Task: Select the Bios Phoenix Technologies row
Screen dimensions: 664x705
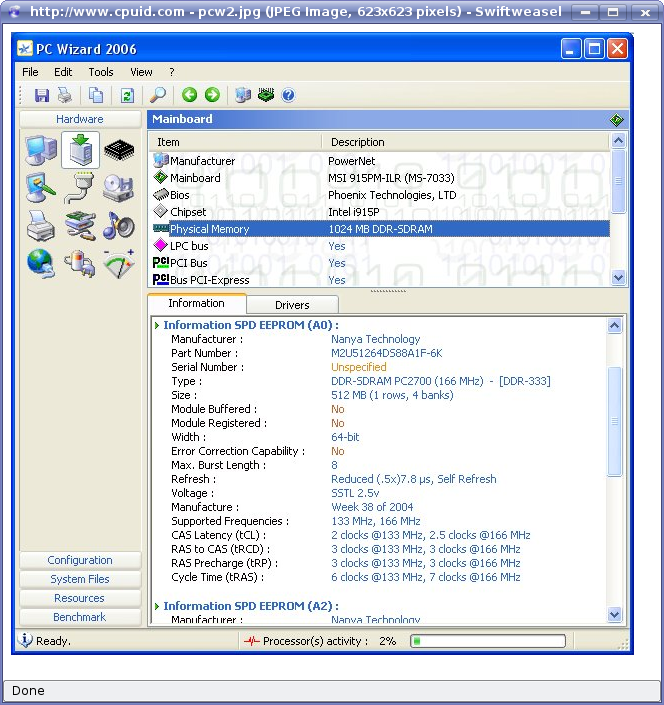Action: [x=379, y=195]
